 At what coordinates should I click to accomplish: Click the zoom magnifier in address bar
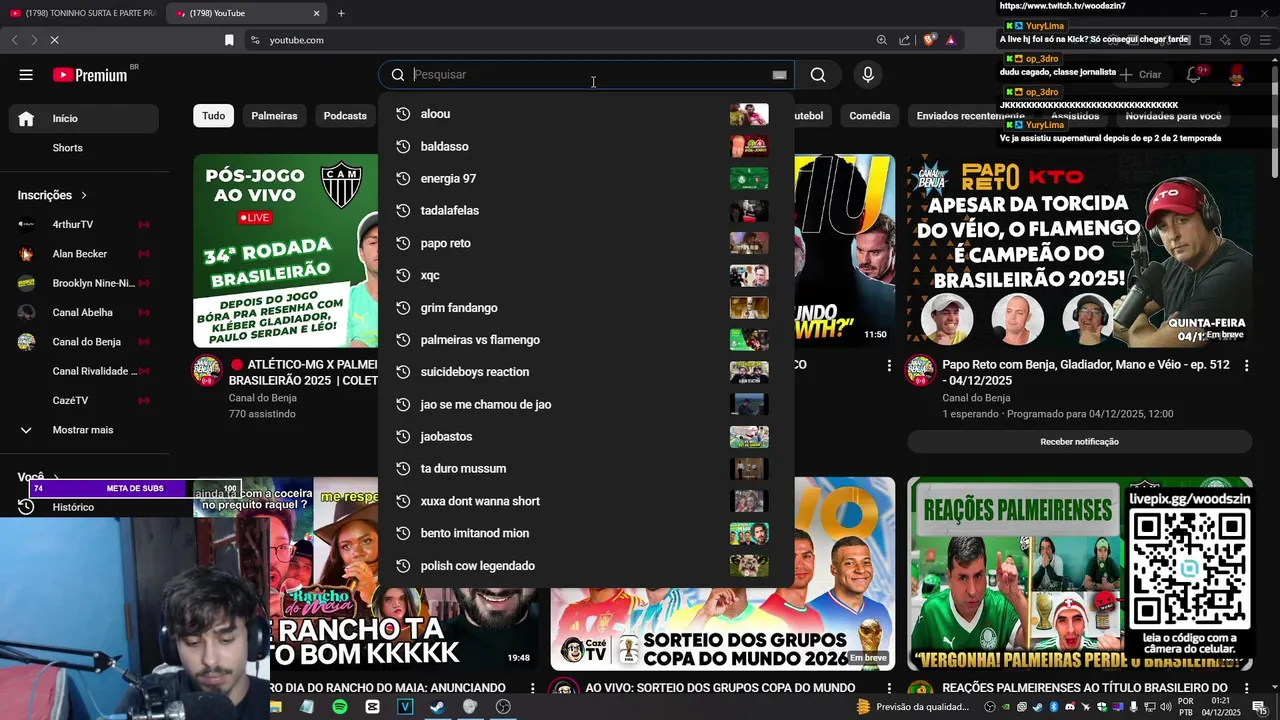[x=881, y=40]
